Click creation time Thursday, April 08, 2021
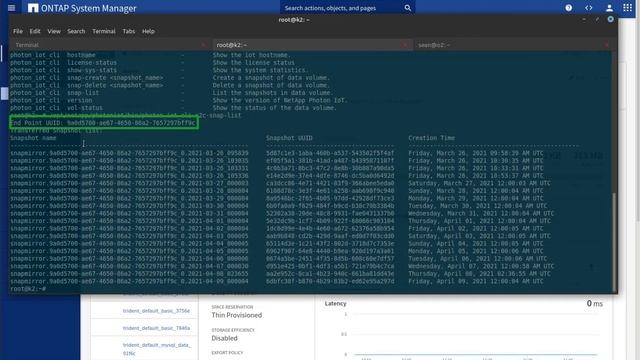The width and height of the screenshot is (640, 360). pyautogui.click(x=479, y=274)
